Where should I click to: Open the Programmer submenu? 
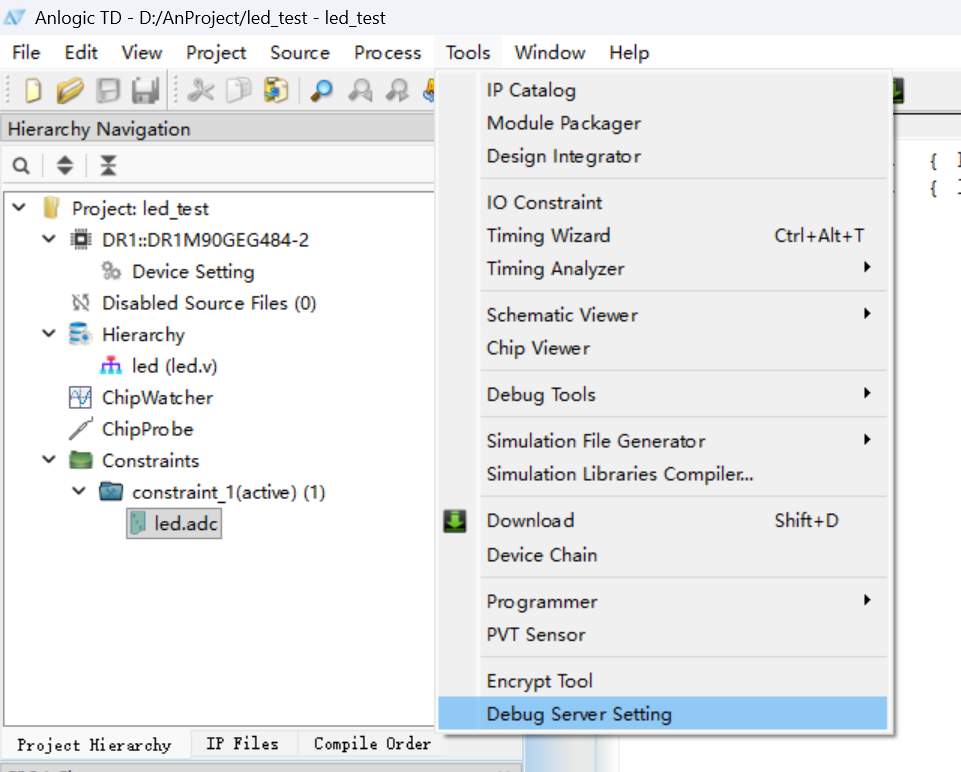click(x=663, y=601)
